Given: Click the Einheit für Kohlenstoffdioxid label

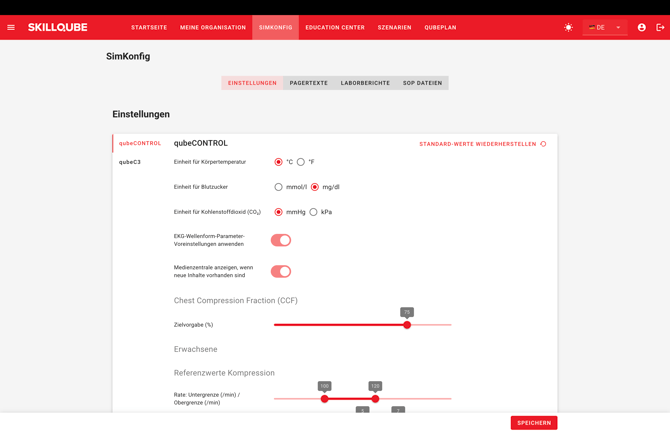Looking at the screenshot, I should [x=217, y=212].
